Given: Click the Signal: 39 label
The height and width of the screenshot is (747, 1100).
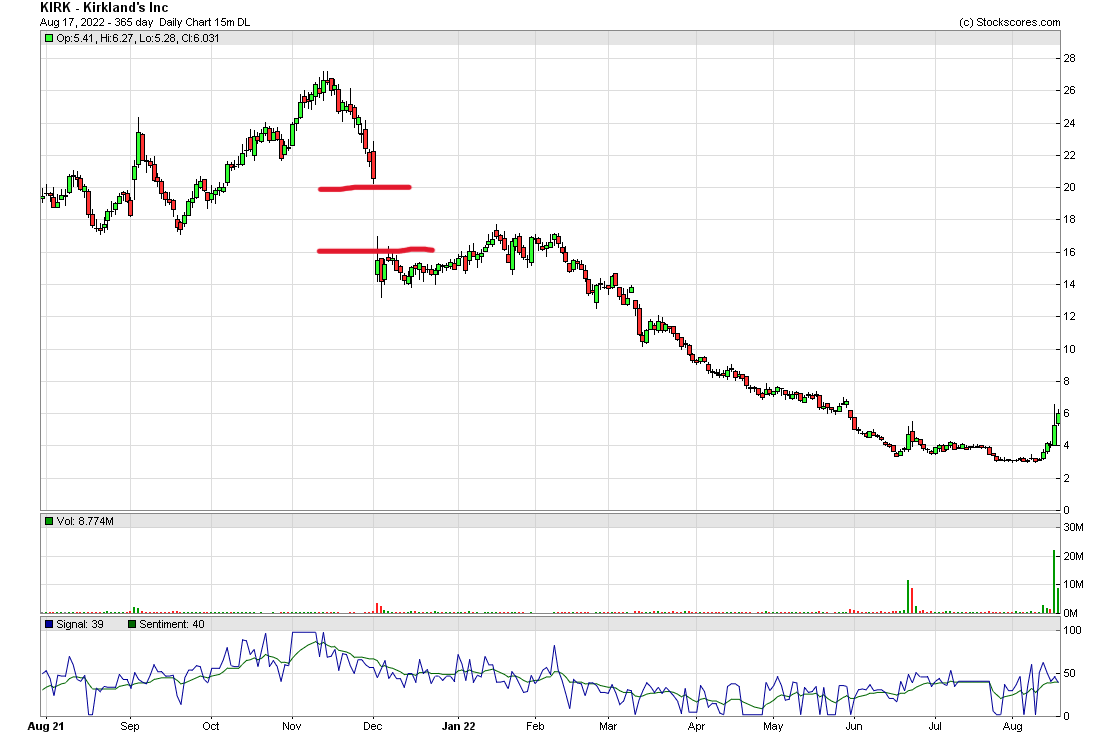Looking at the screenshot, I should coord(79,624).
